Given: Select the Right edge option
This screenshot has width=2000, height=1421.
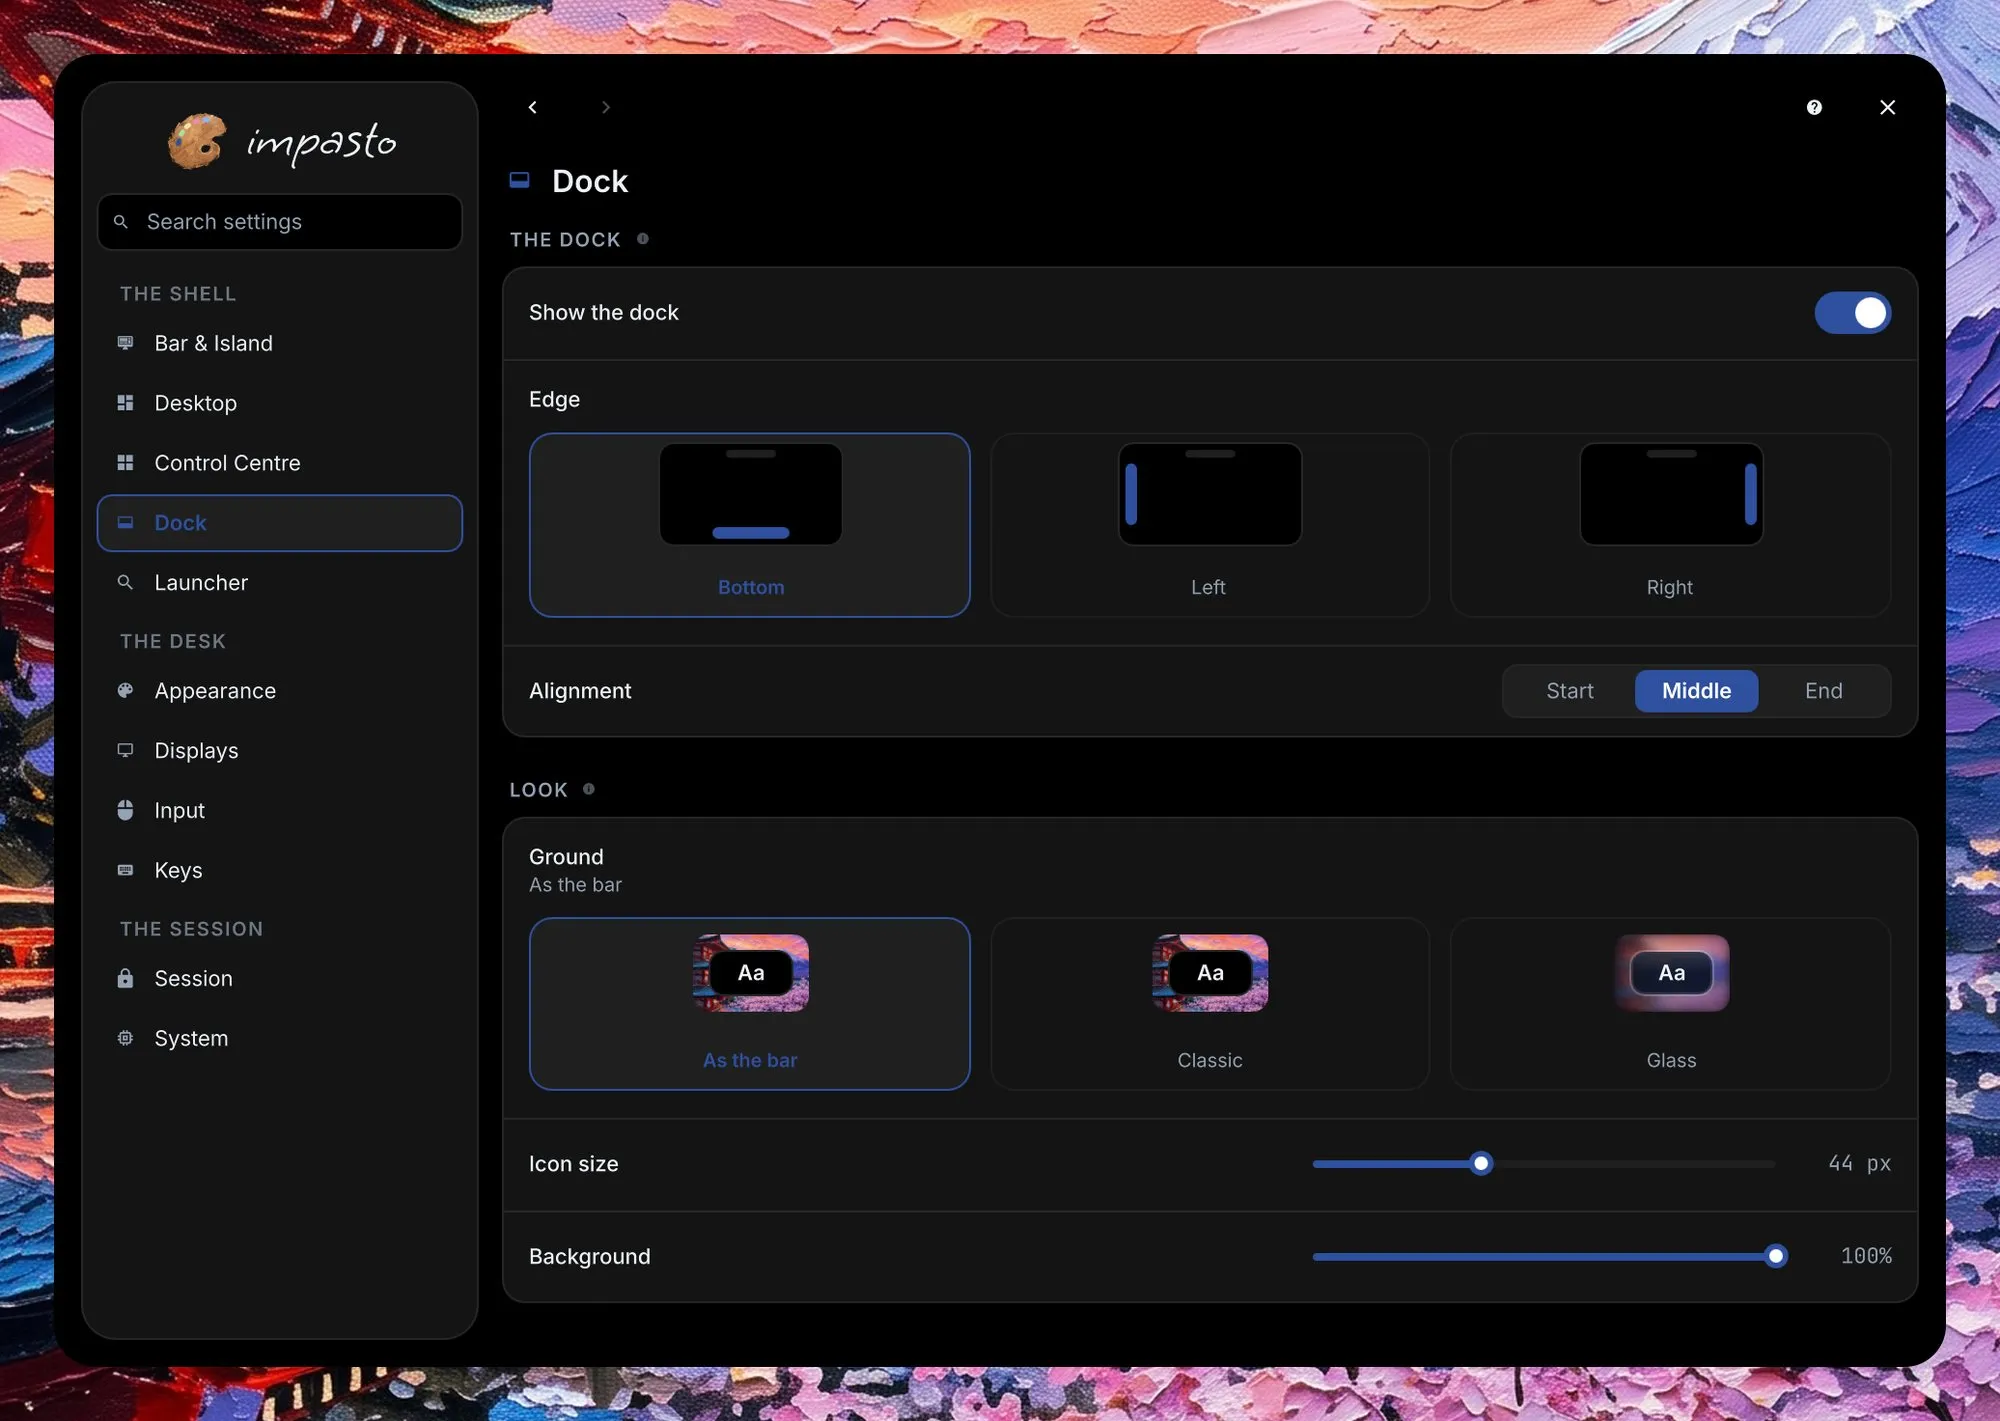Looking at the screenshot, I should pyautogui.click(x=1670, y=525).
